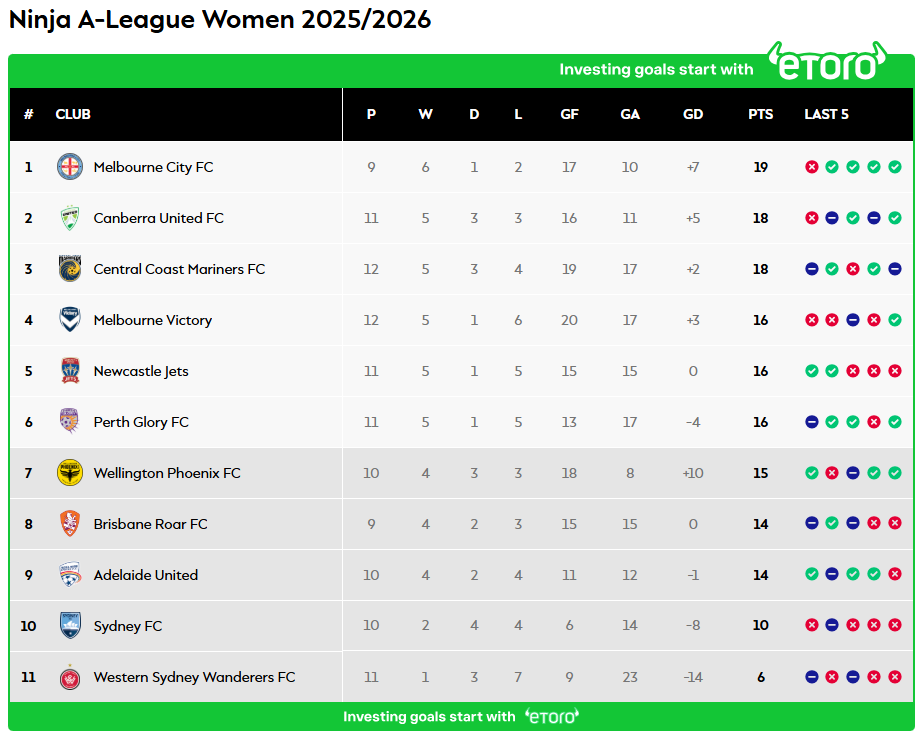Screen dimensions: 924x740
Task: Click the Central Coast Mariners crest
Action: click(70, 269)
